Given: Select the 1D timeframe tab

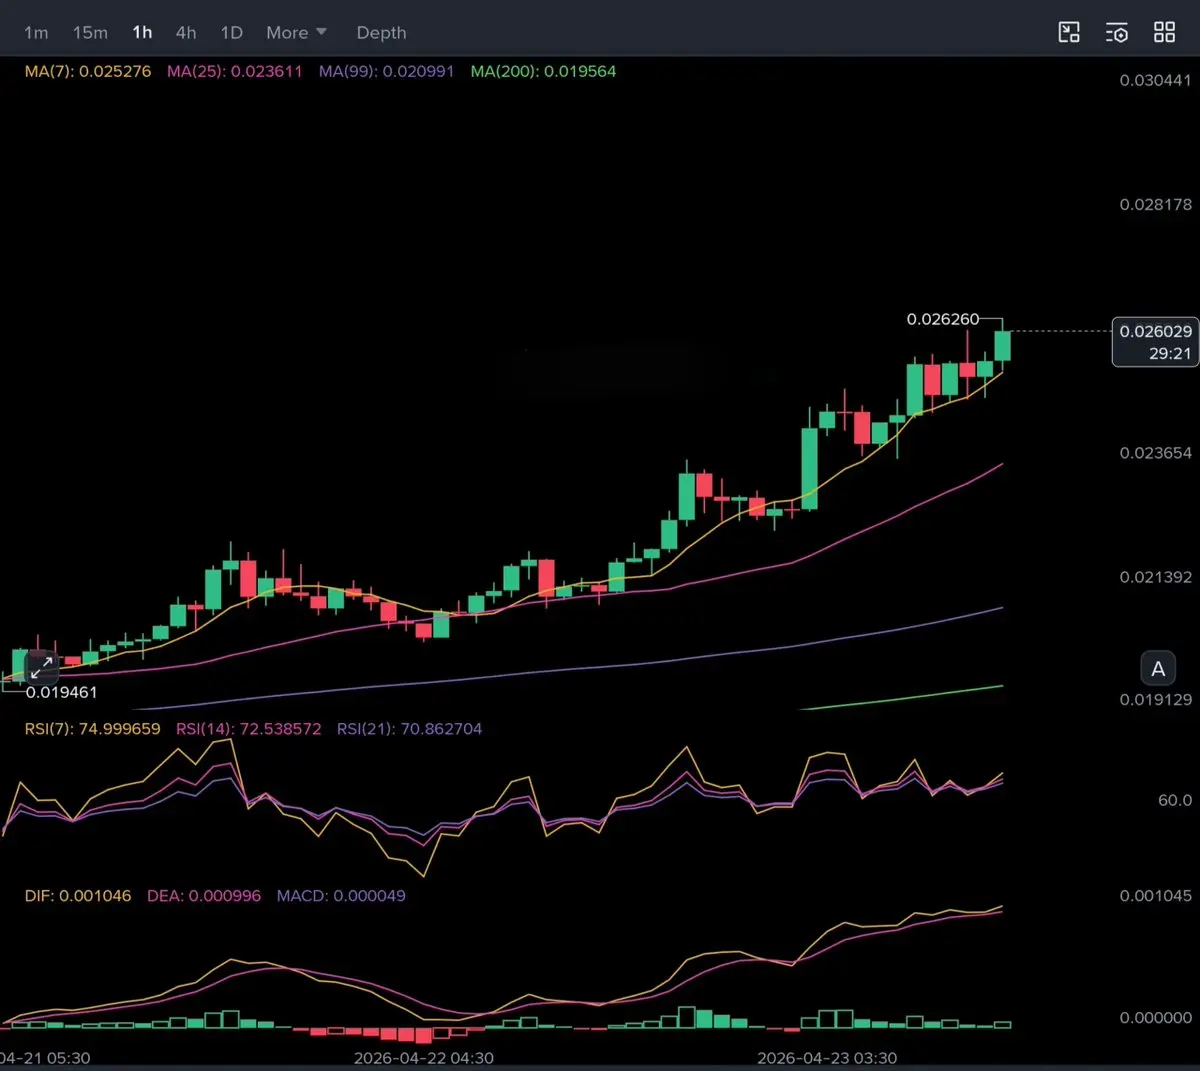Looking at the screenshot, I should (x=232, y=33).
